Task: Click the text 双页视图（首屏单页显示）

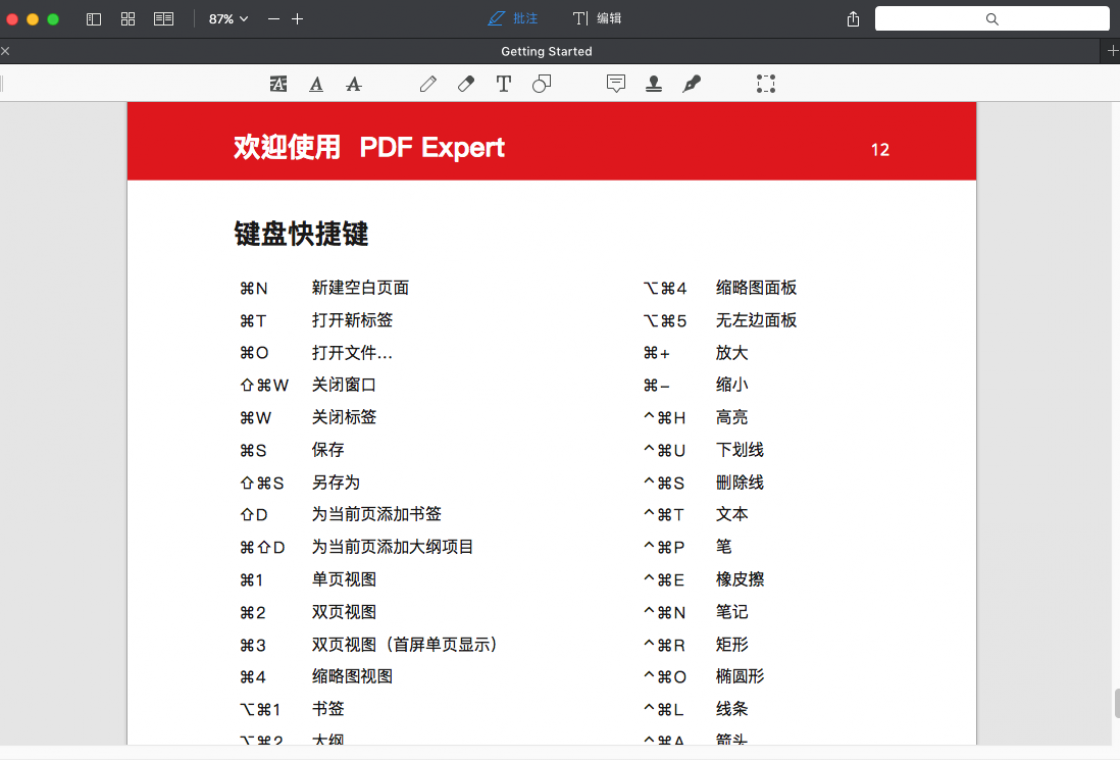Action: [x=405, y=644]
